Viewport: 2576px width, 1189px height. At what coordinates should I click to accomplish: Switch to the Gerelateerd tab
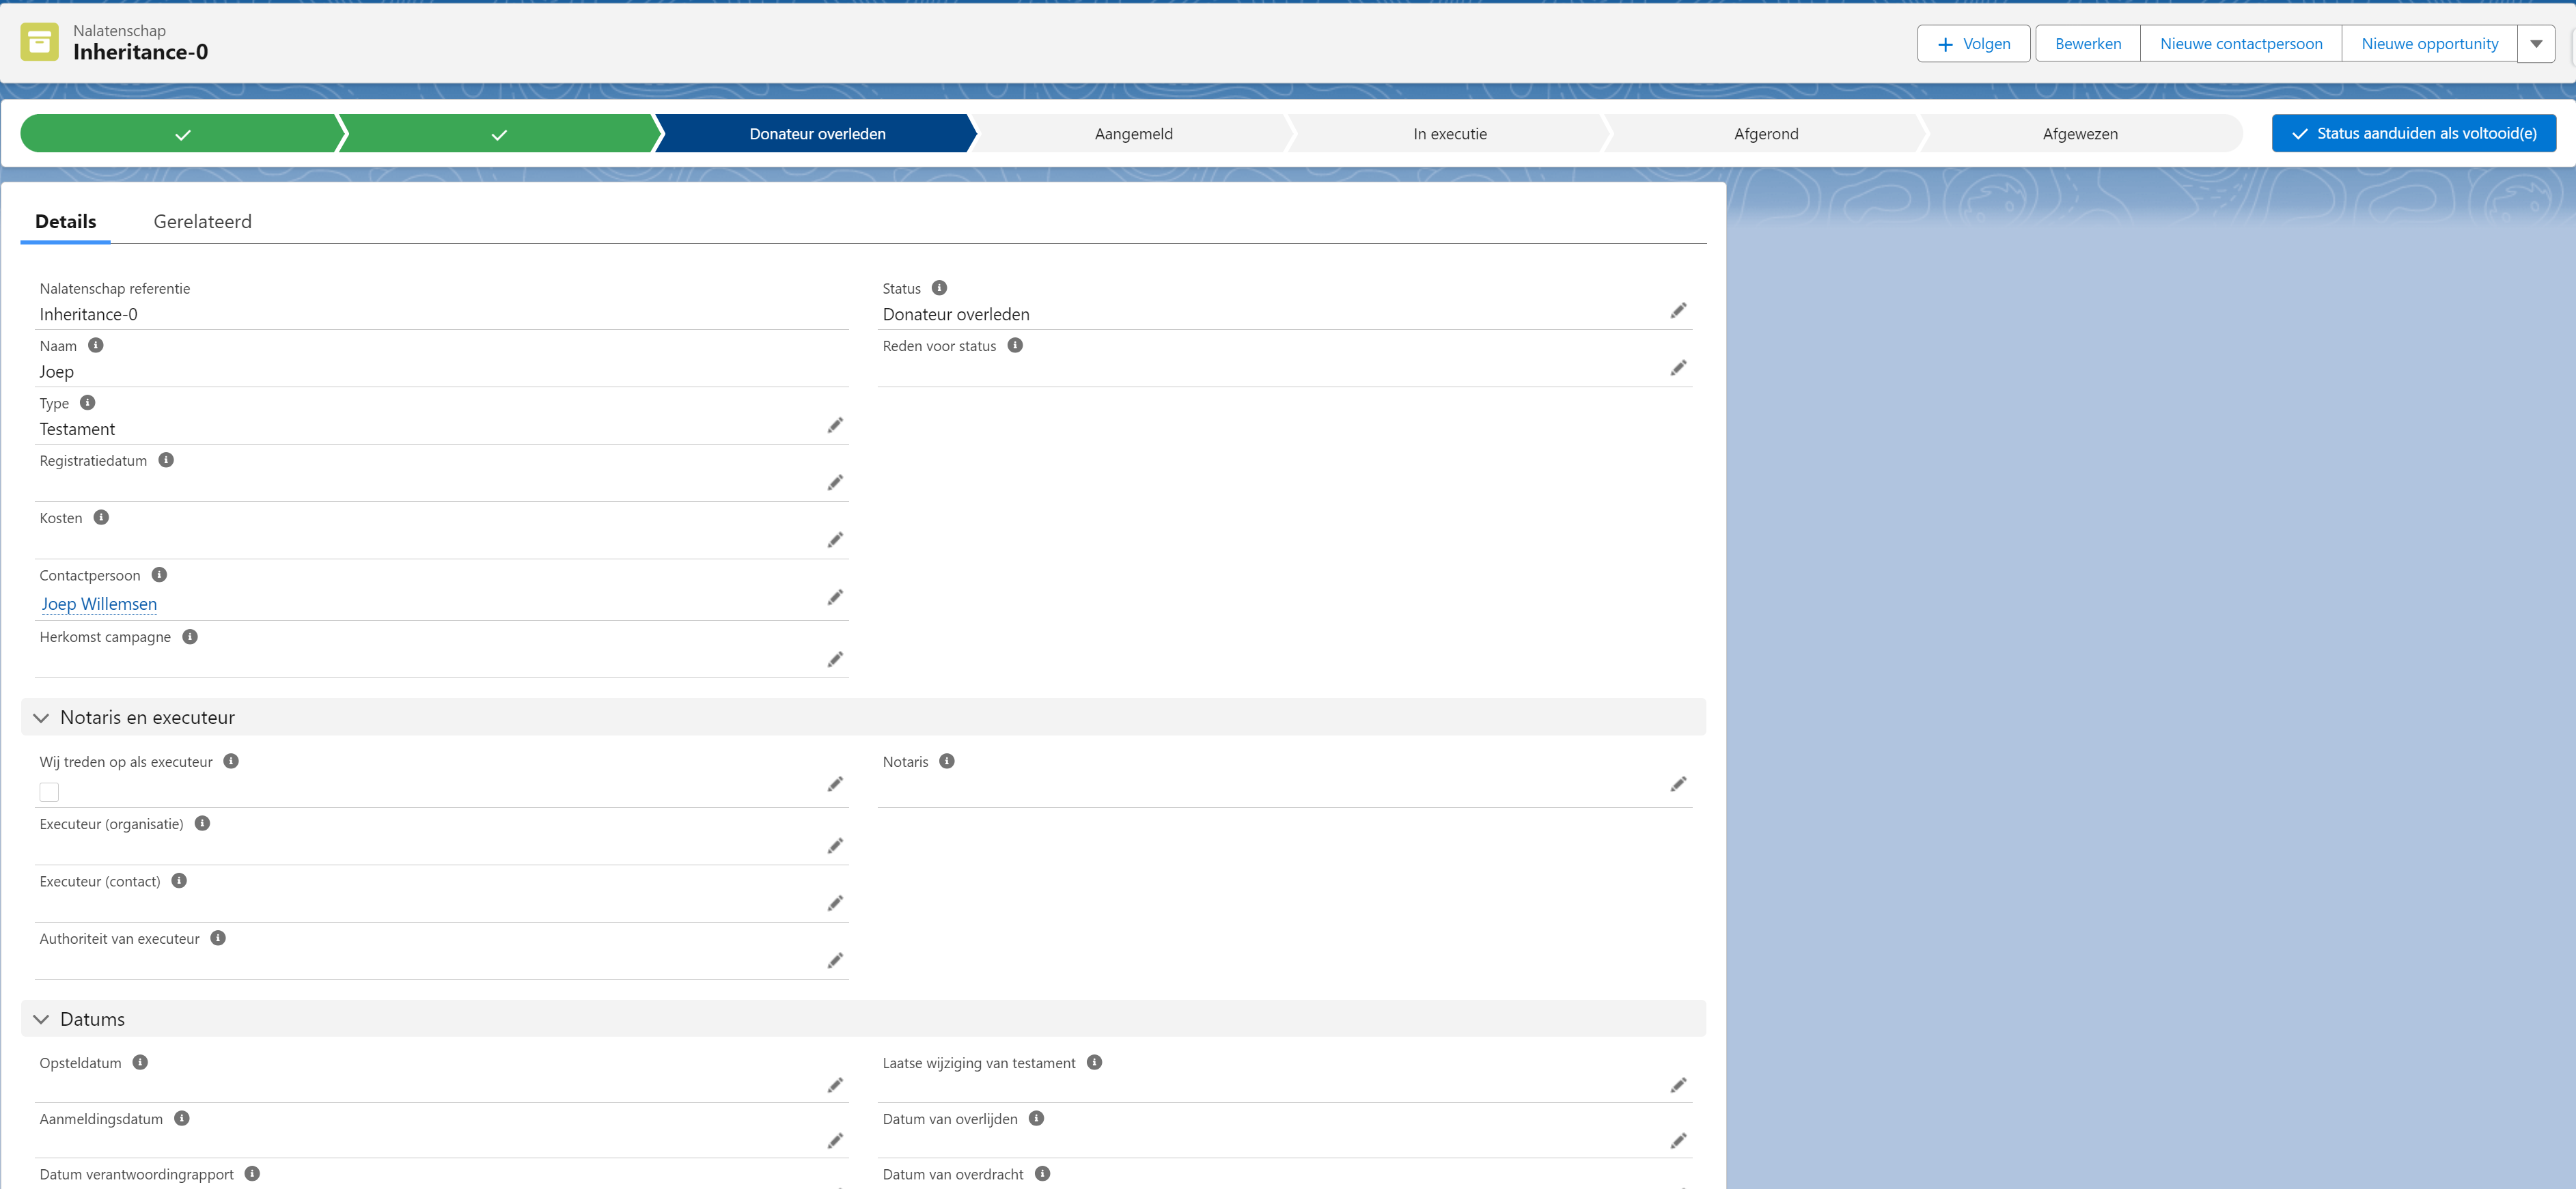coord(202,222)
